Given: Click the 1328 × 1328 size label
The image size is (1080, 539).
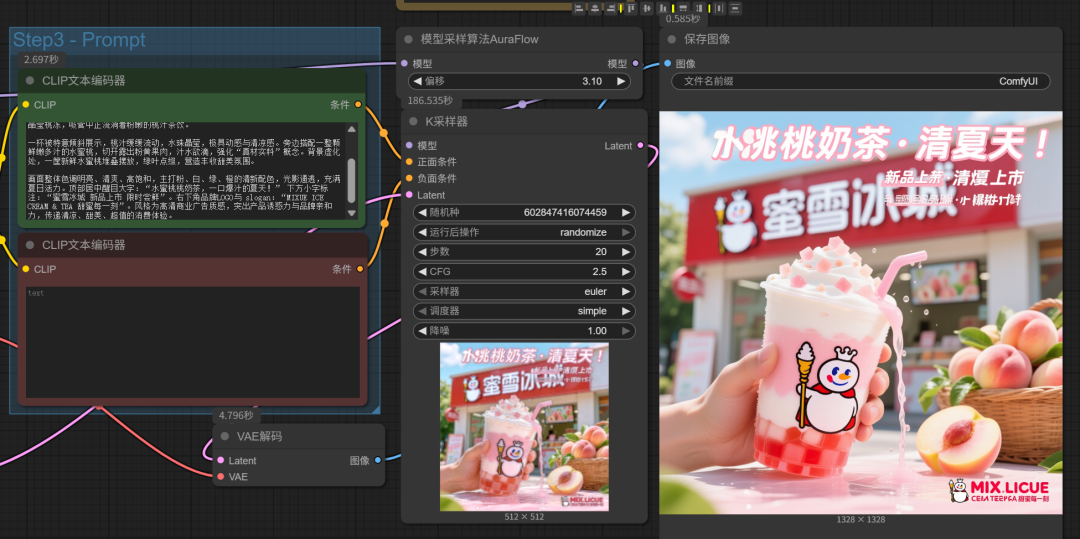Looking at the screenshot, I should click(x=861, y=520).
